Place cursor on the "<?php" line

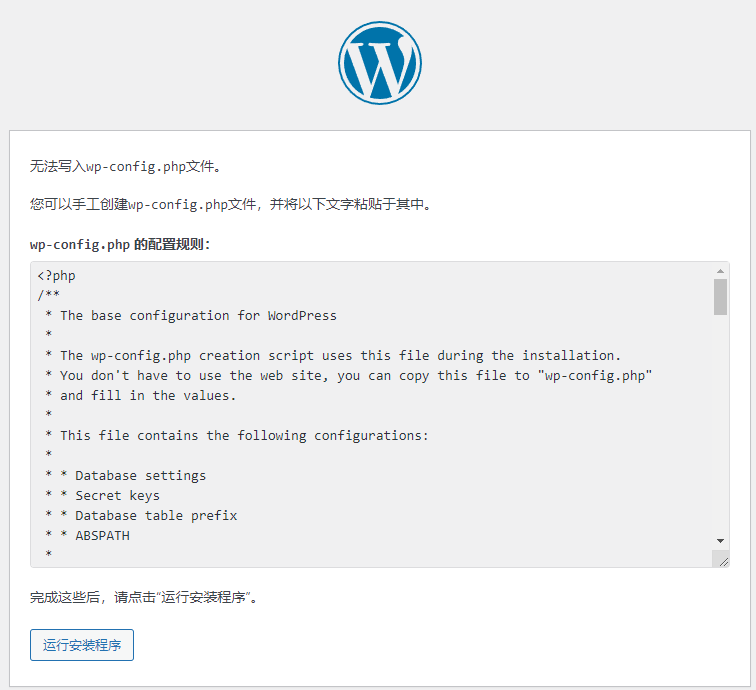click(57, 275)
